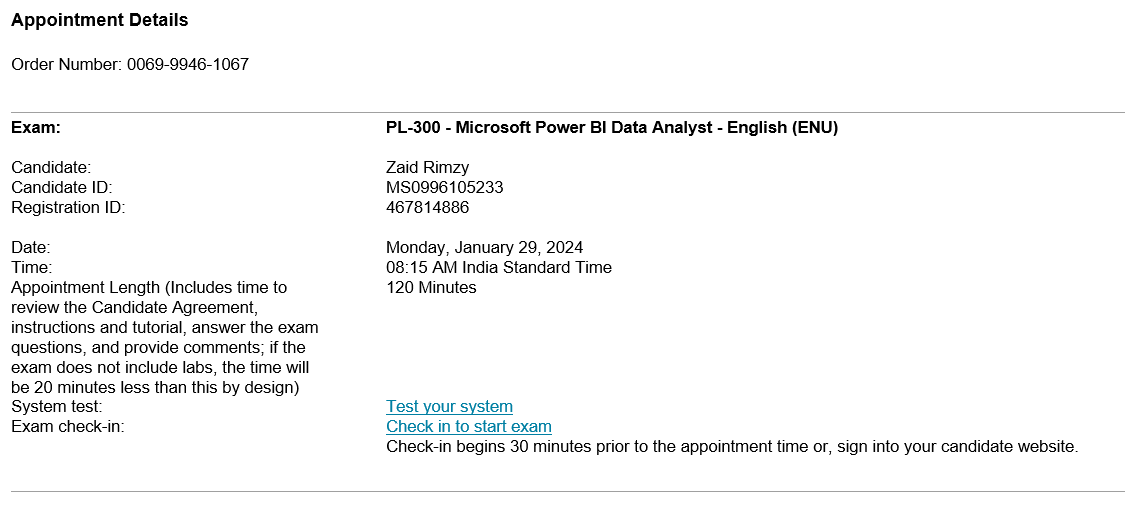Select the order number 0069-9946-1067 text
Viewport: 1125px width, 507px height.
click(x=188, y=65)
